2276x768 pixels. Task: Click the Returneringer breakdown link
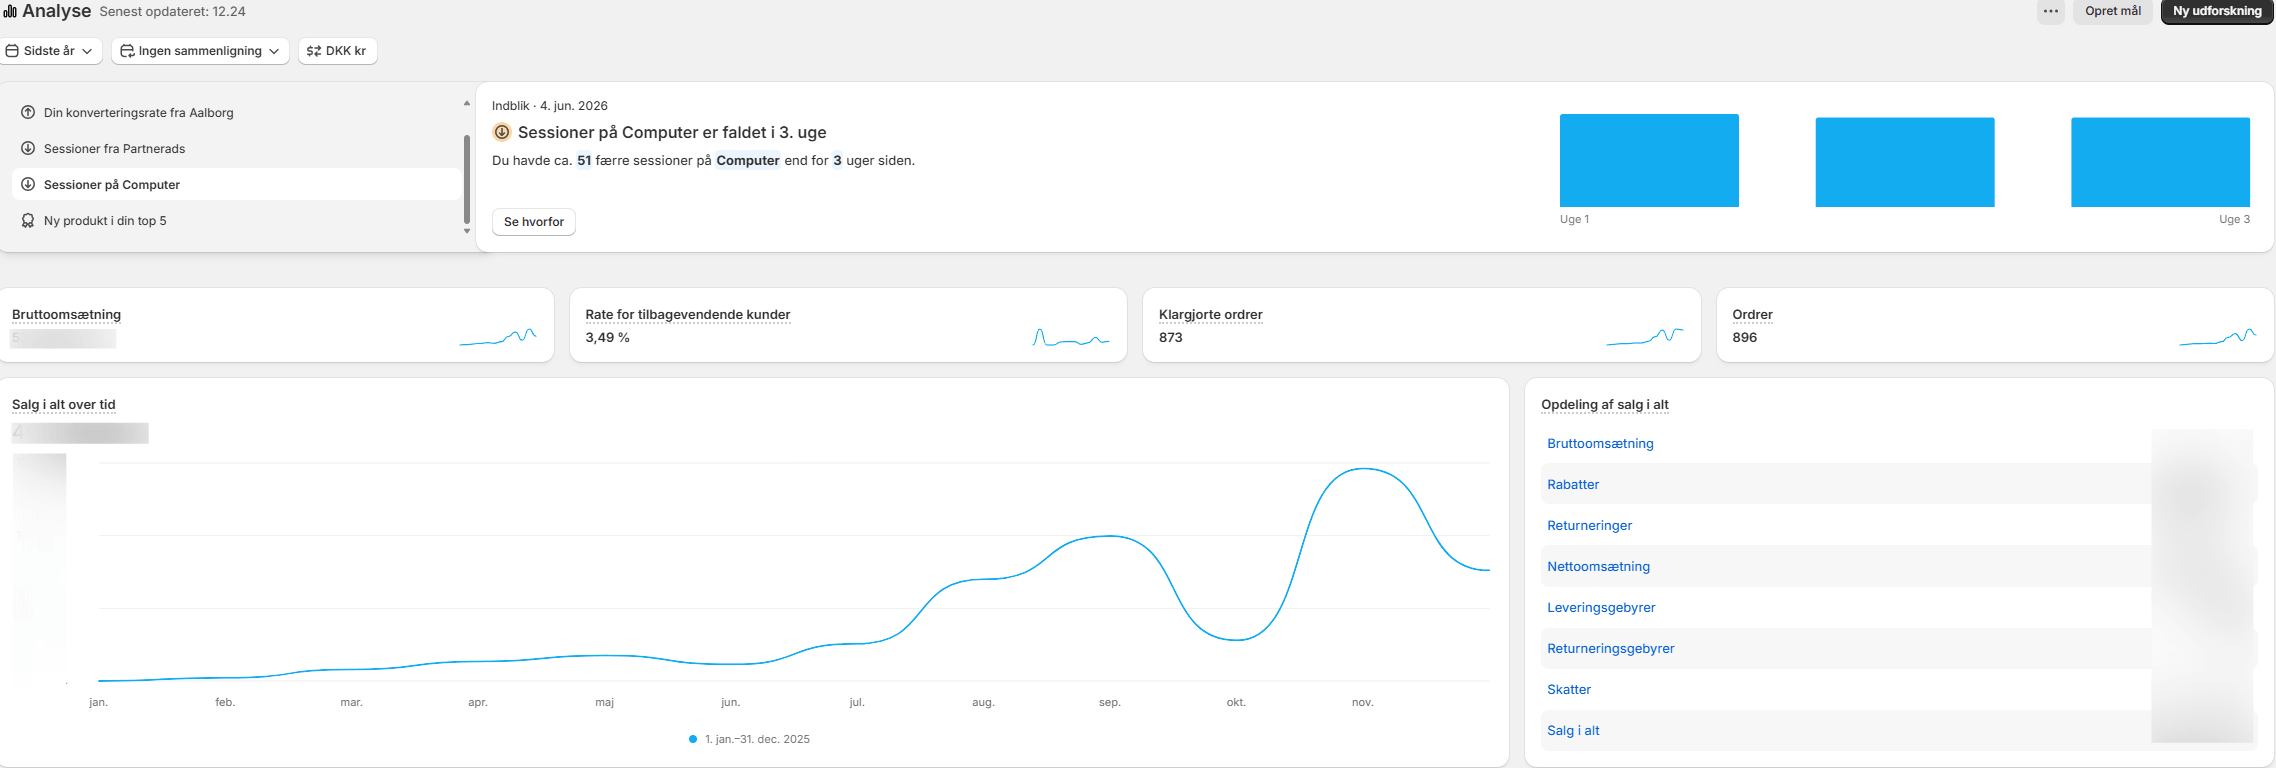[x=1589, y=526]
